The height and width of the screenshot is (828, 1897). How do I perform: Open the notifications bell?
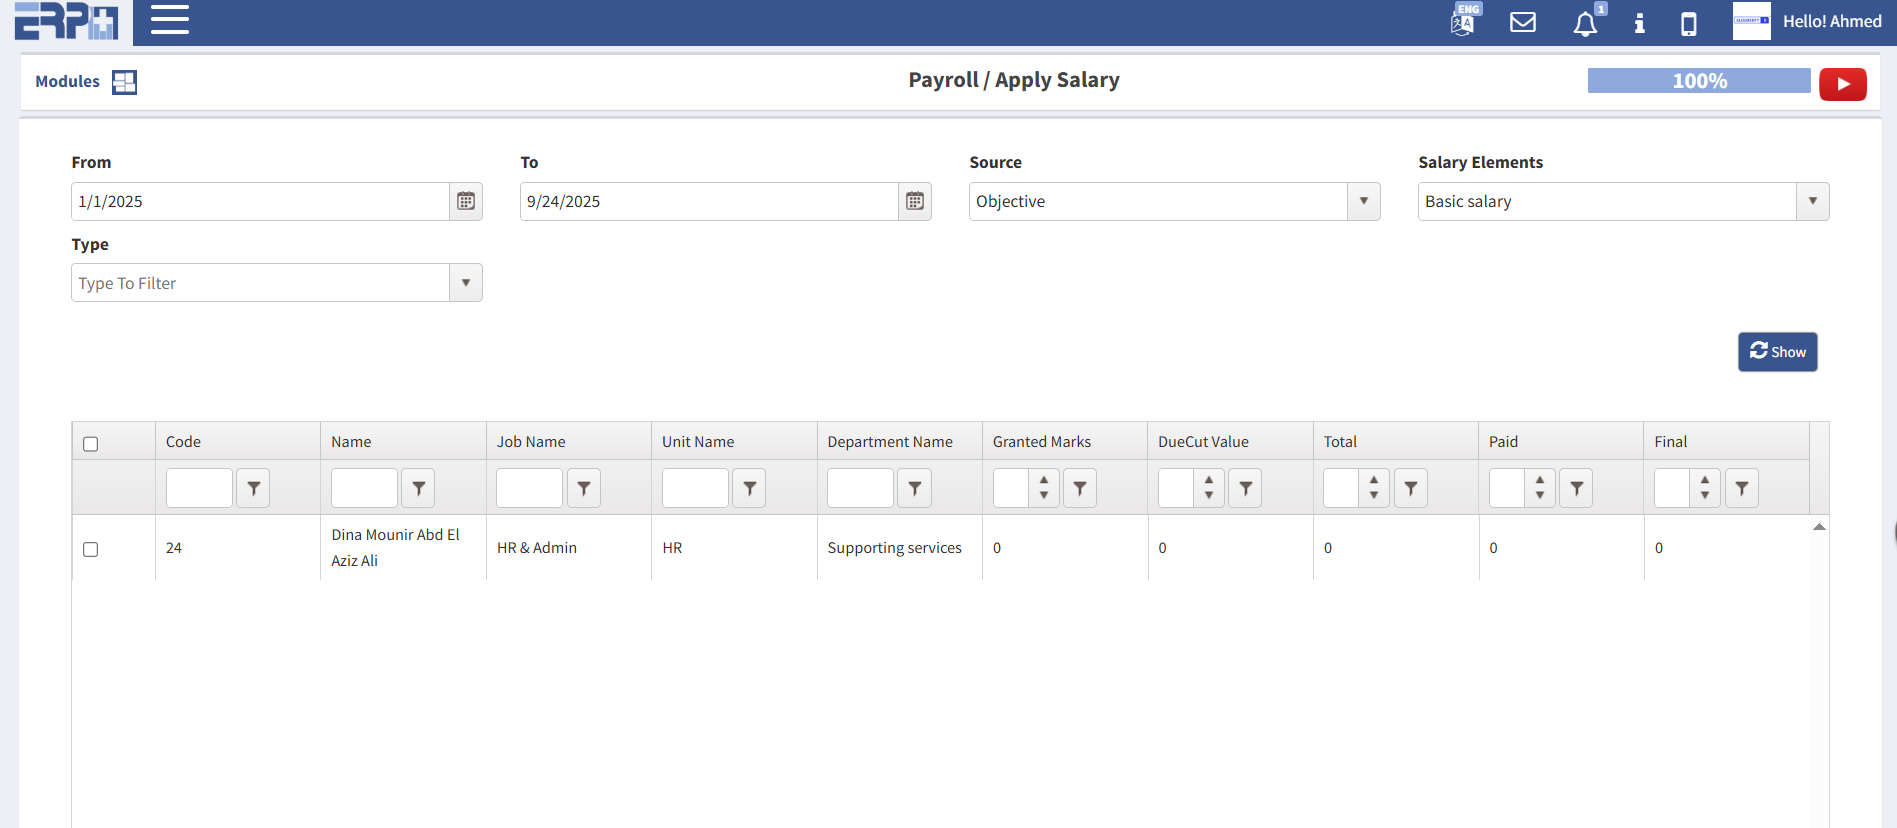(1585, 23)
